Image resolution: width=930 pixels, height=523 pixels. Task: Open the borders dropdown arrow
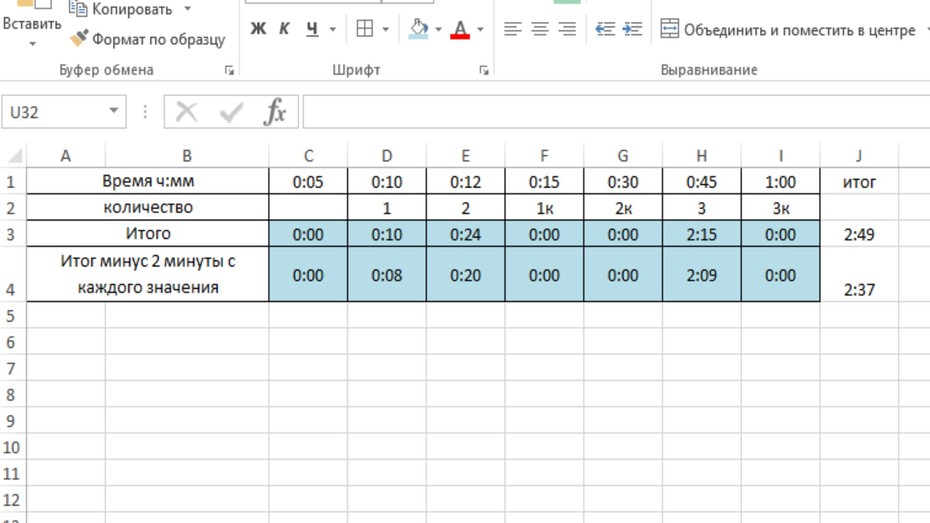(x=386, y=29)
